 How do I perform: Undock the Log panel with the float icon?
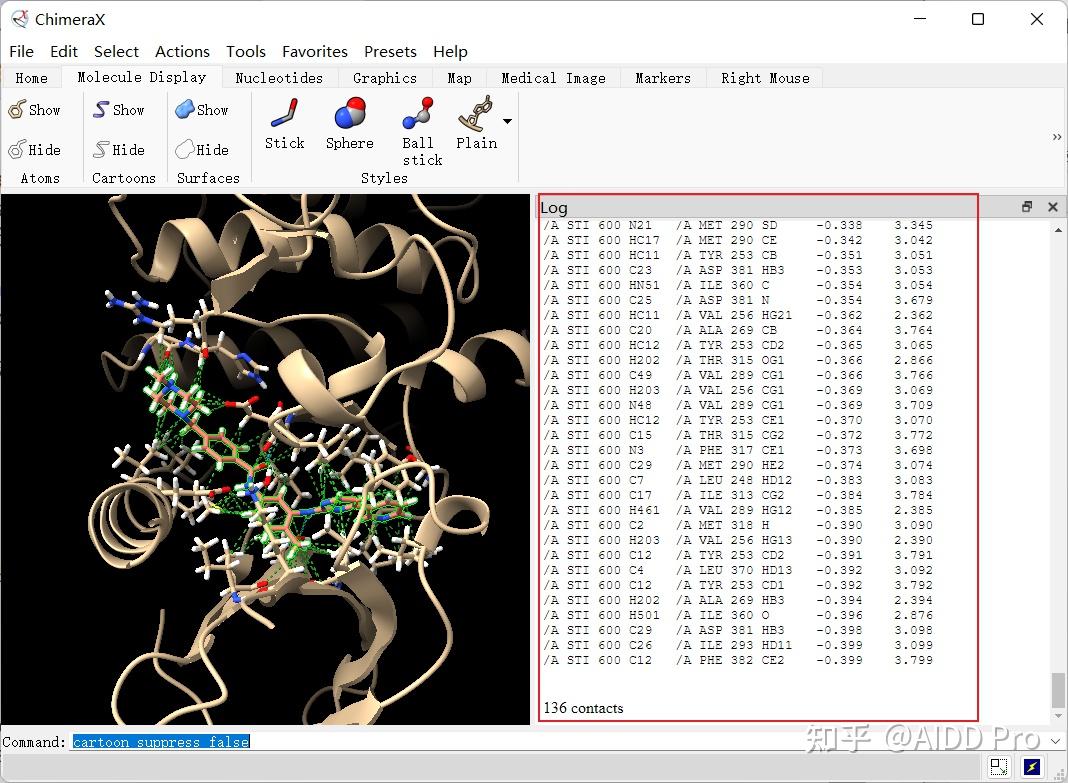click(1026, 206)
